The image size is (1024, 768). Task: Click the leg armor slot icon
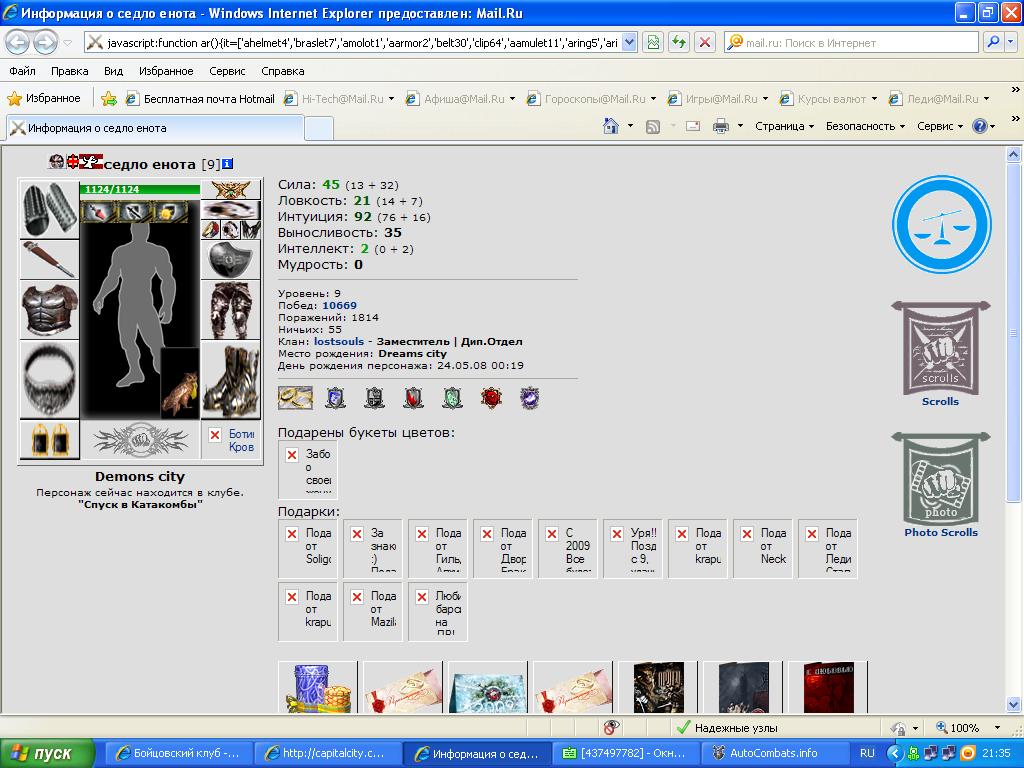(x=231, y=310)
